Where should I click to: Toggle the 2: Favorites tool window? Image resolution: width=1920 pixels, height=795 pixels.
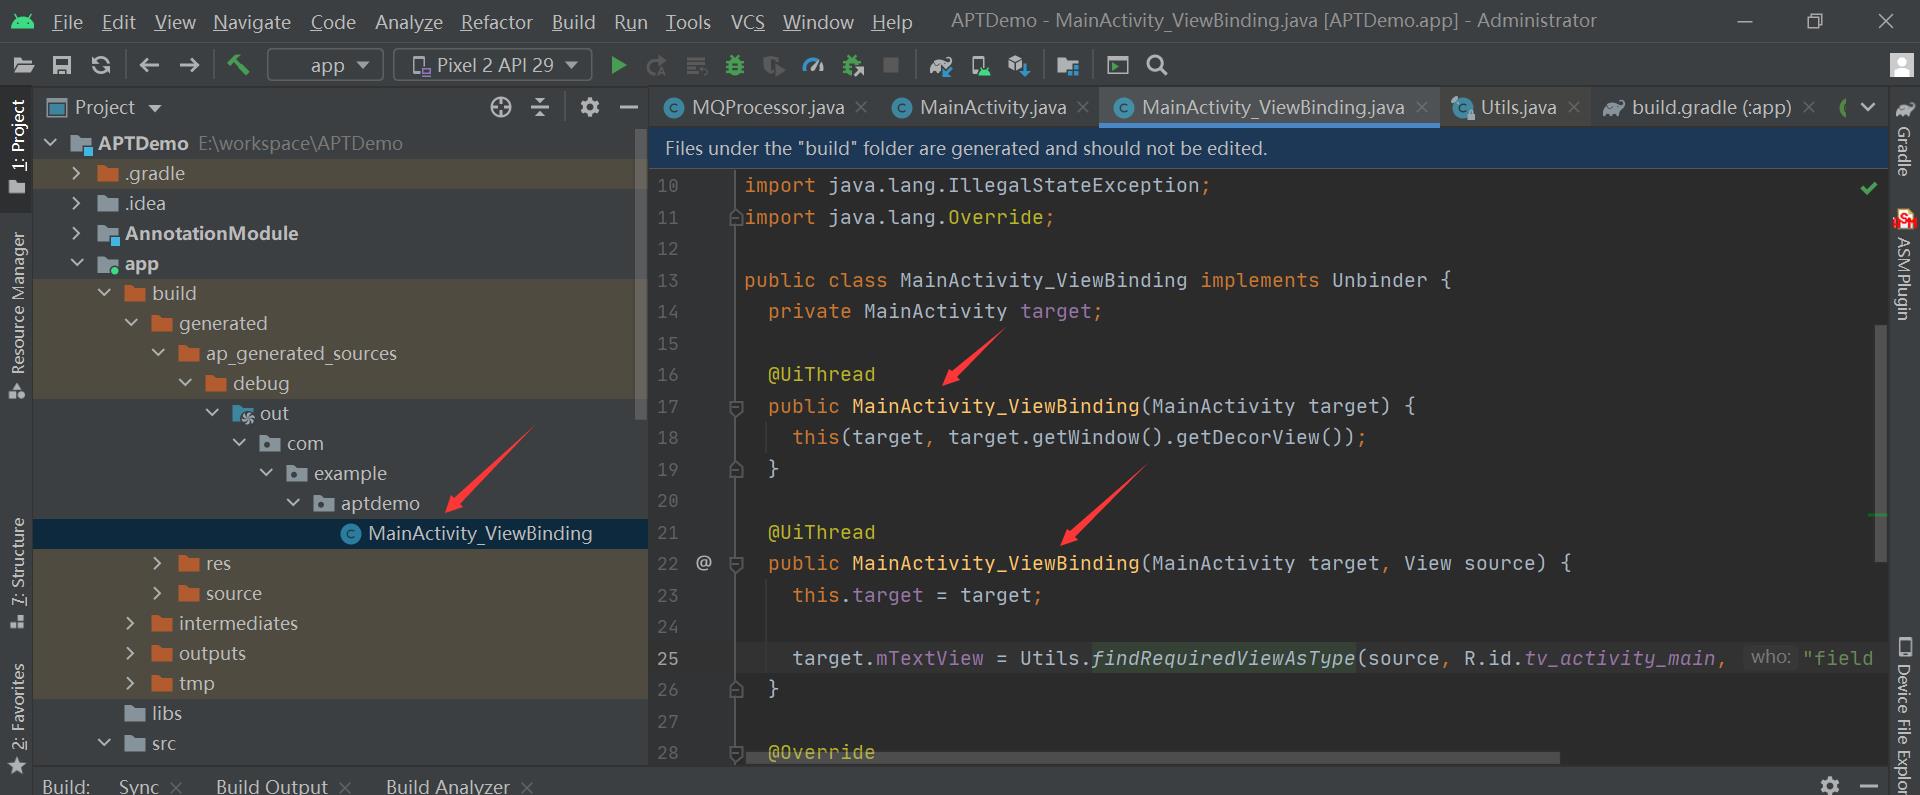tap(17, 717)
